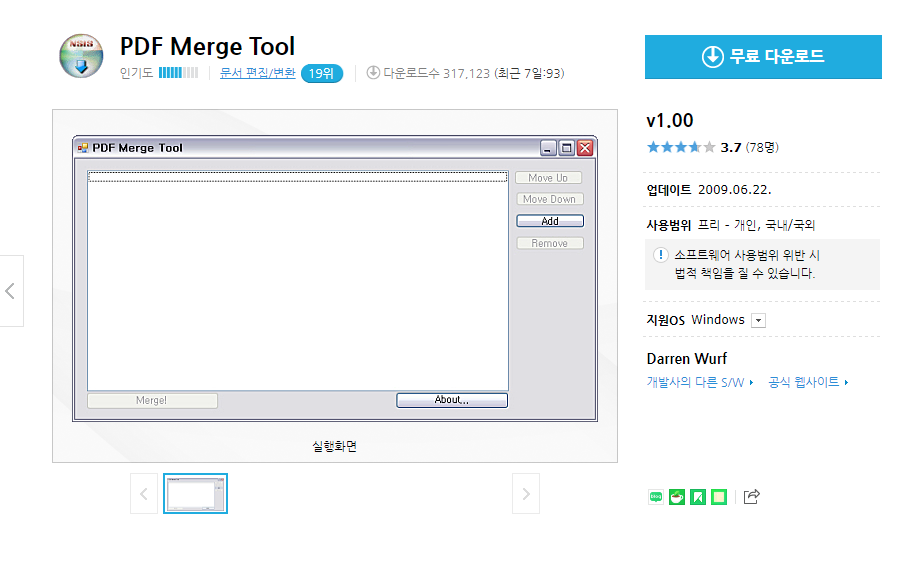Screen dimensions: 909x565
Task: Share via Naver Band icon
Action: (698, 497)
